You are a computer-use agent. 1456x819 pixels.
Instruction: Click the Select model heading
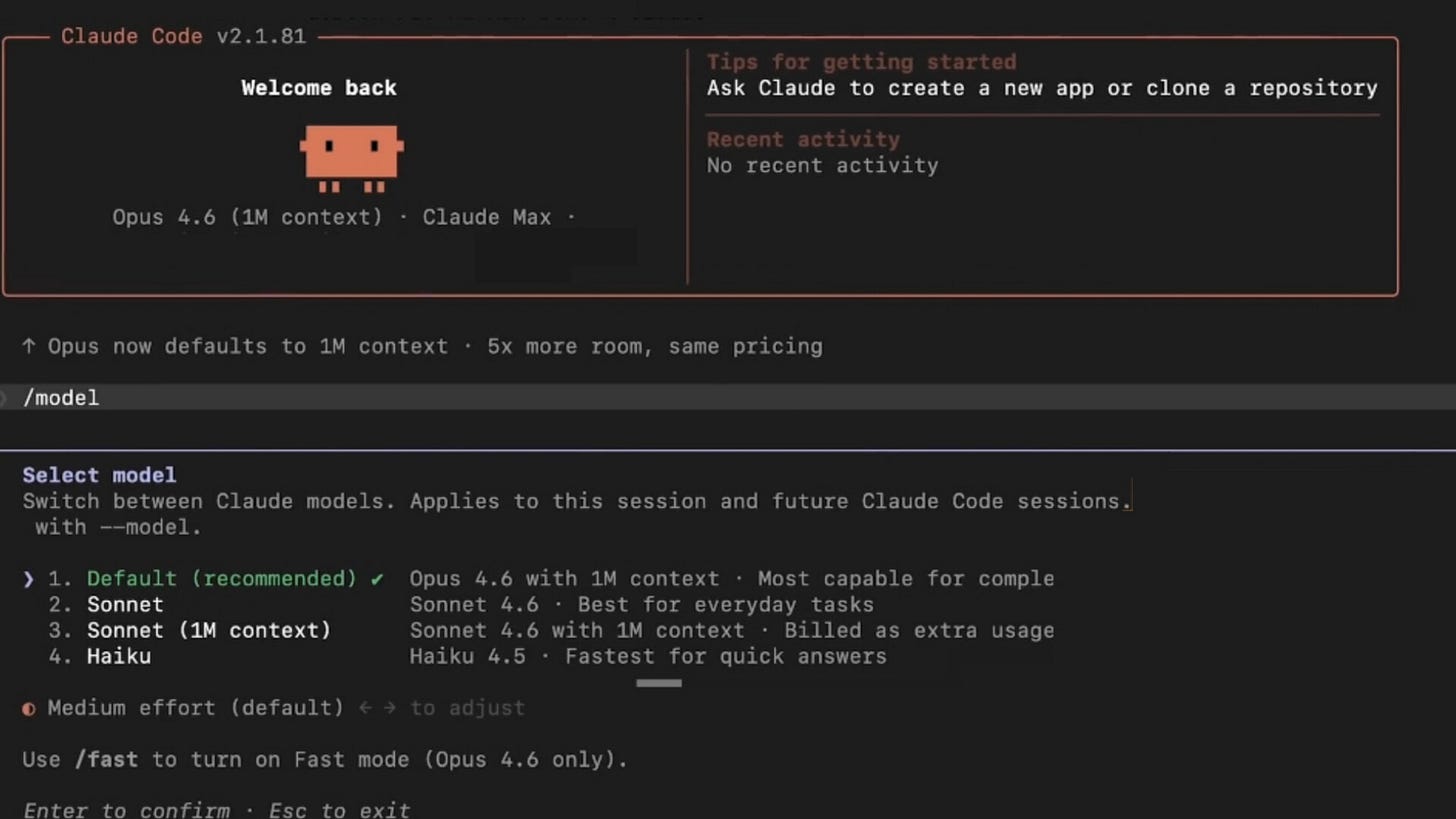(99, 475)
